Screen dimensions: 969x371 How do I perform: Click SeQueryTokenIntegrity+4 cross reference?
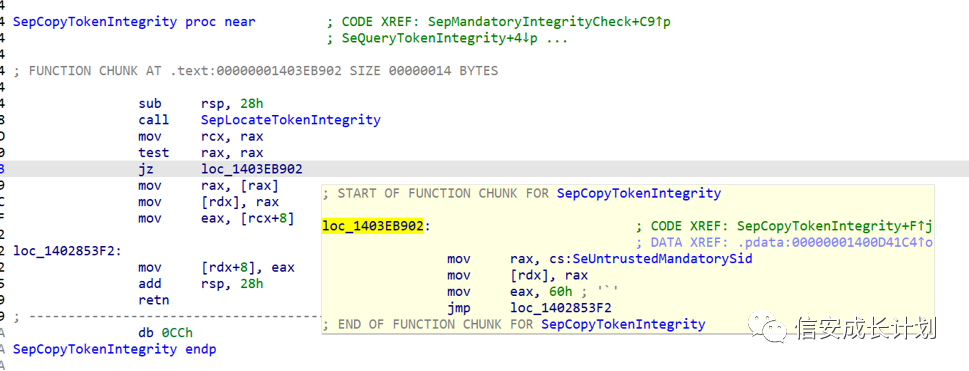tap(455, 38)
